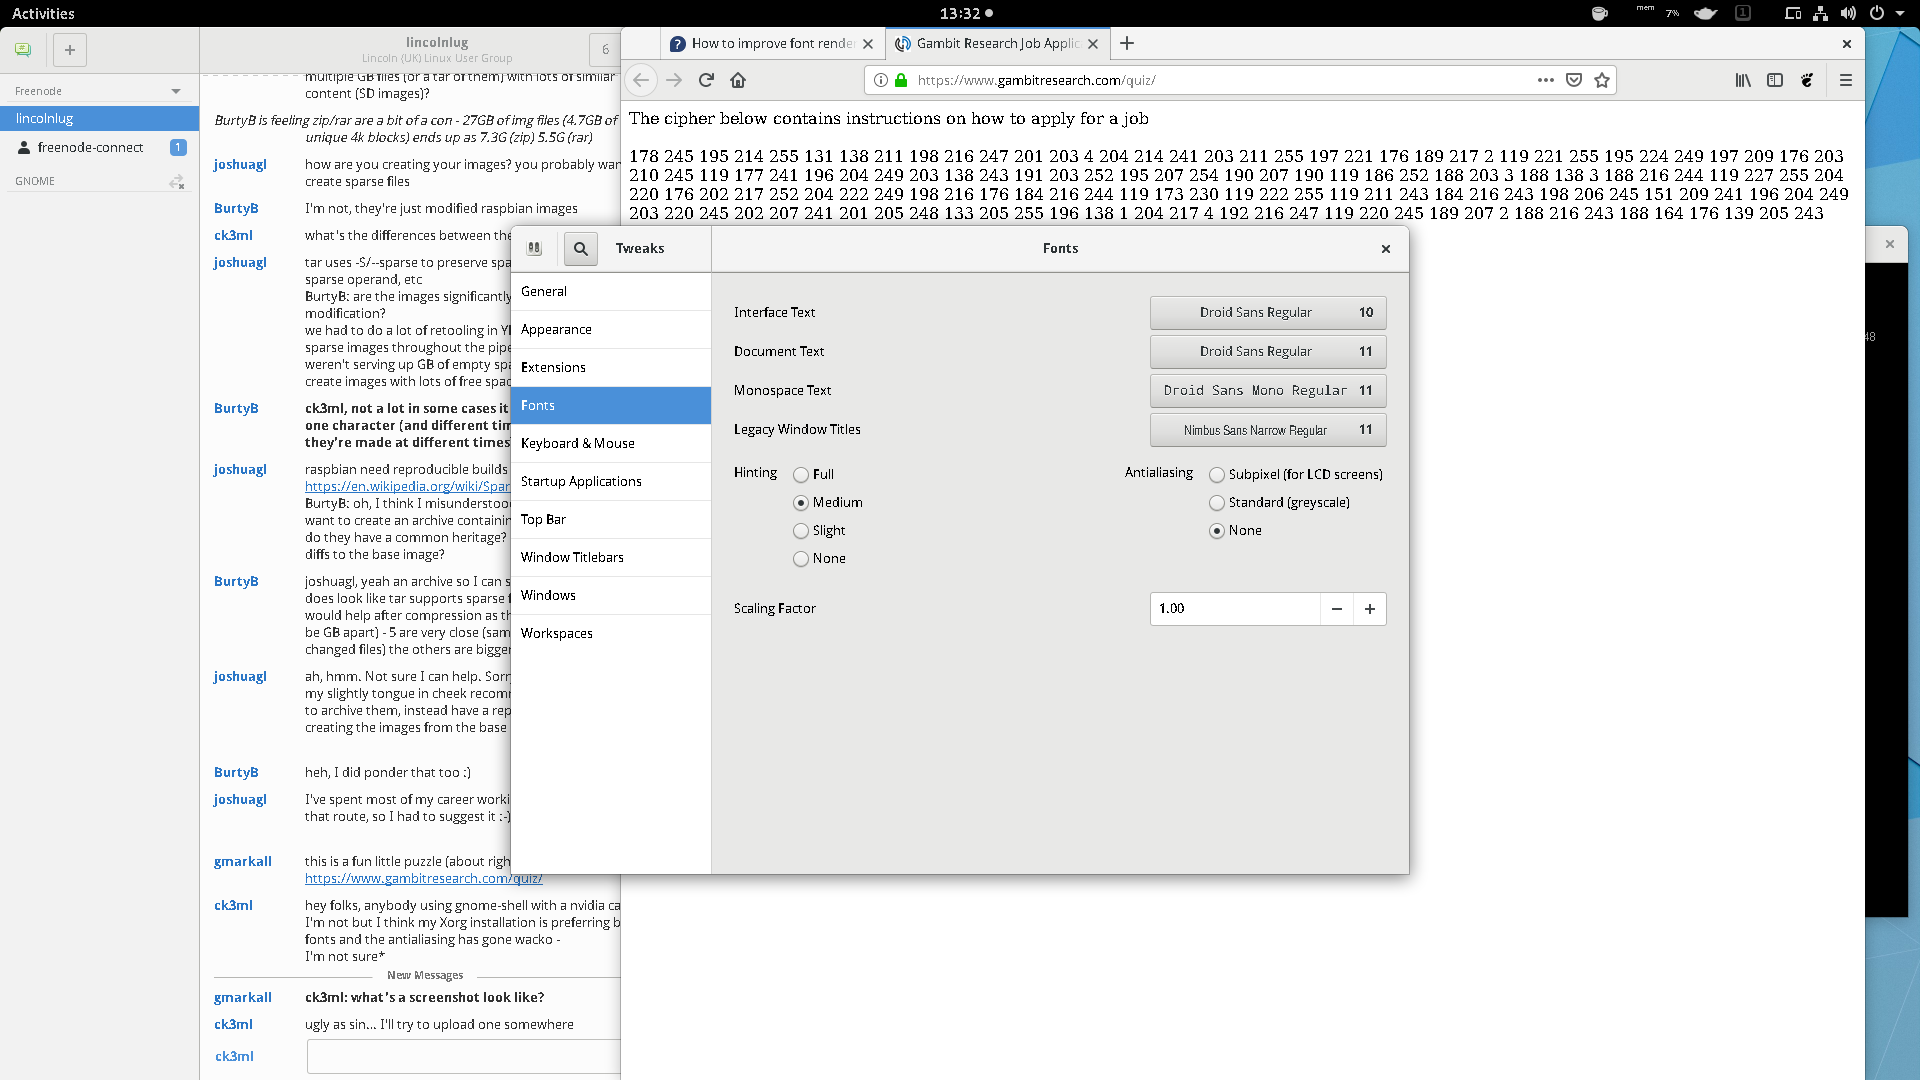Click the teapot icon in top bar

(1706, 13)
